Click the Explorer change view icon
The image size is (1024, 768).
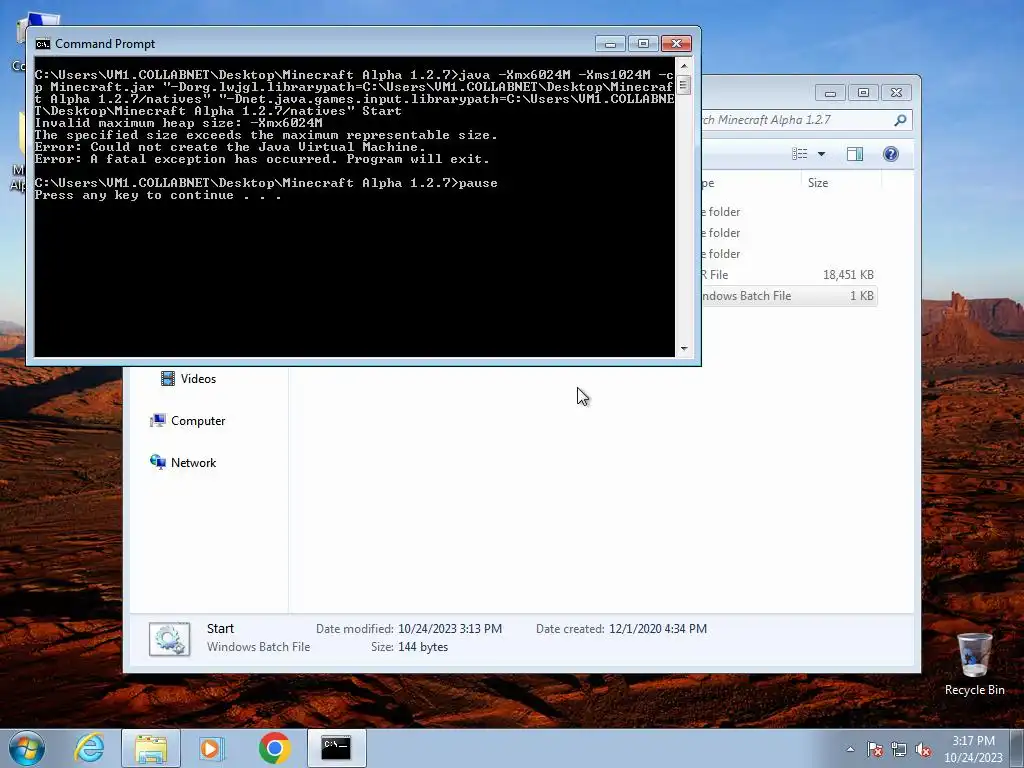[x=799, y=154]
